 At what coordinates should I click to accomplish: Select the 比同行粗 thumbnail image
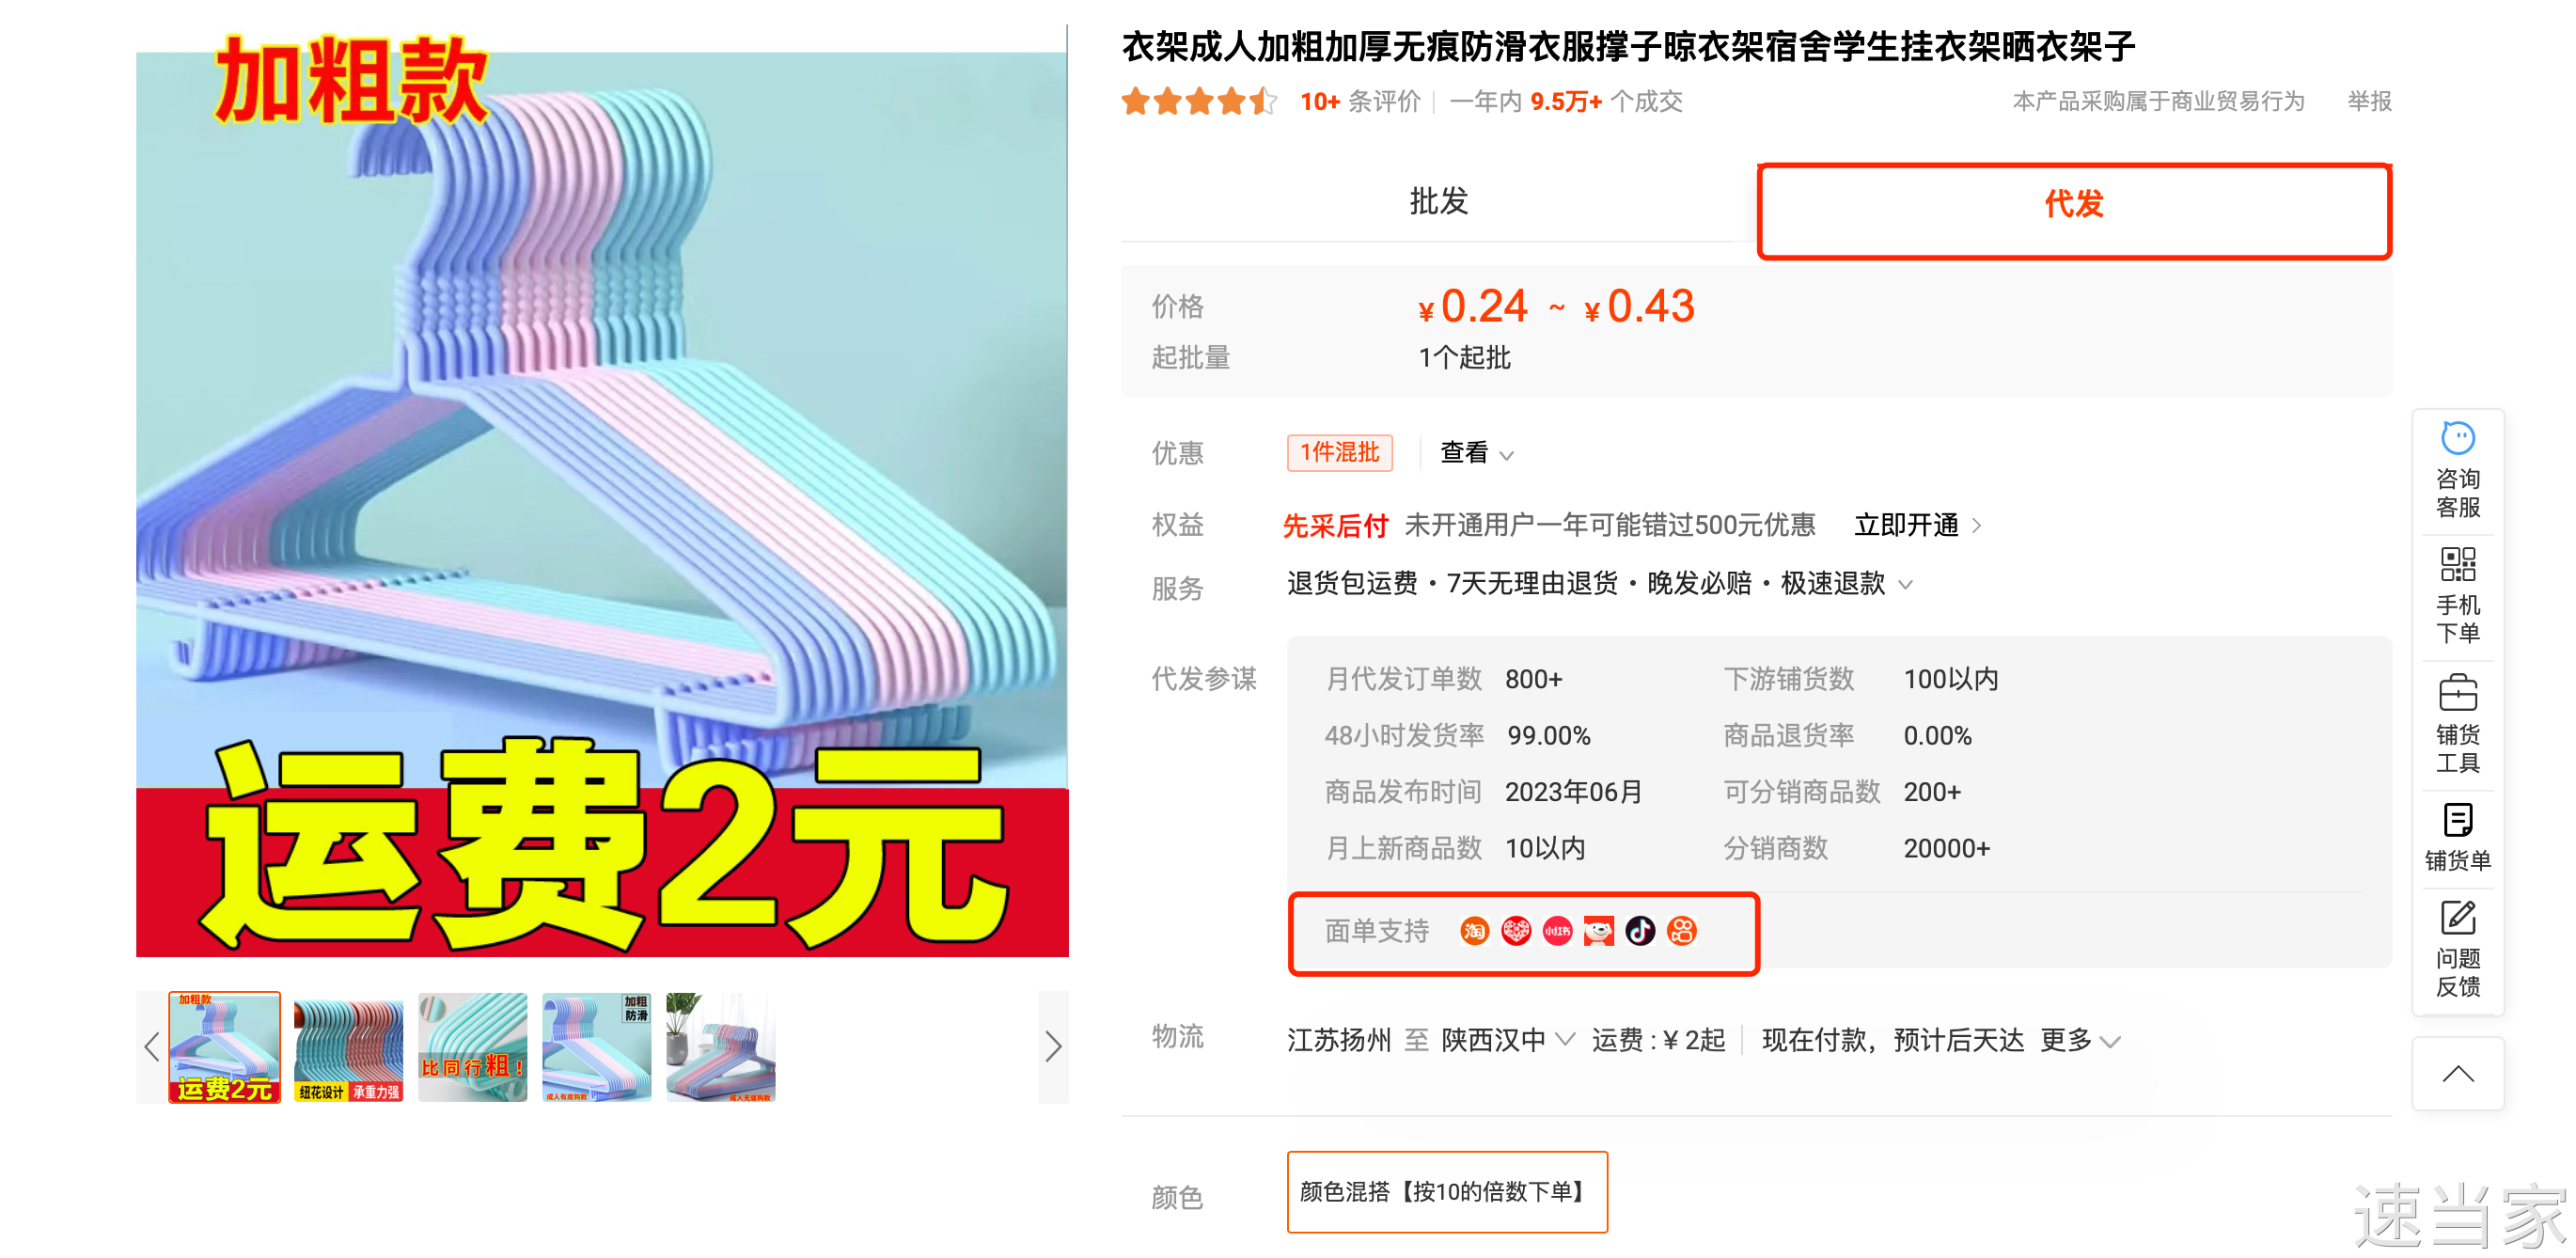(472, 1046)
